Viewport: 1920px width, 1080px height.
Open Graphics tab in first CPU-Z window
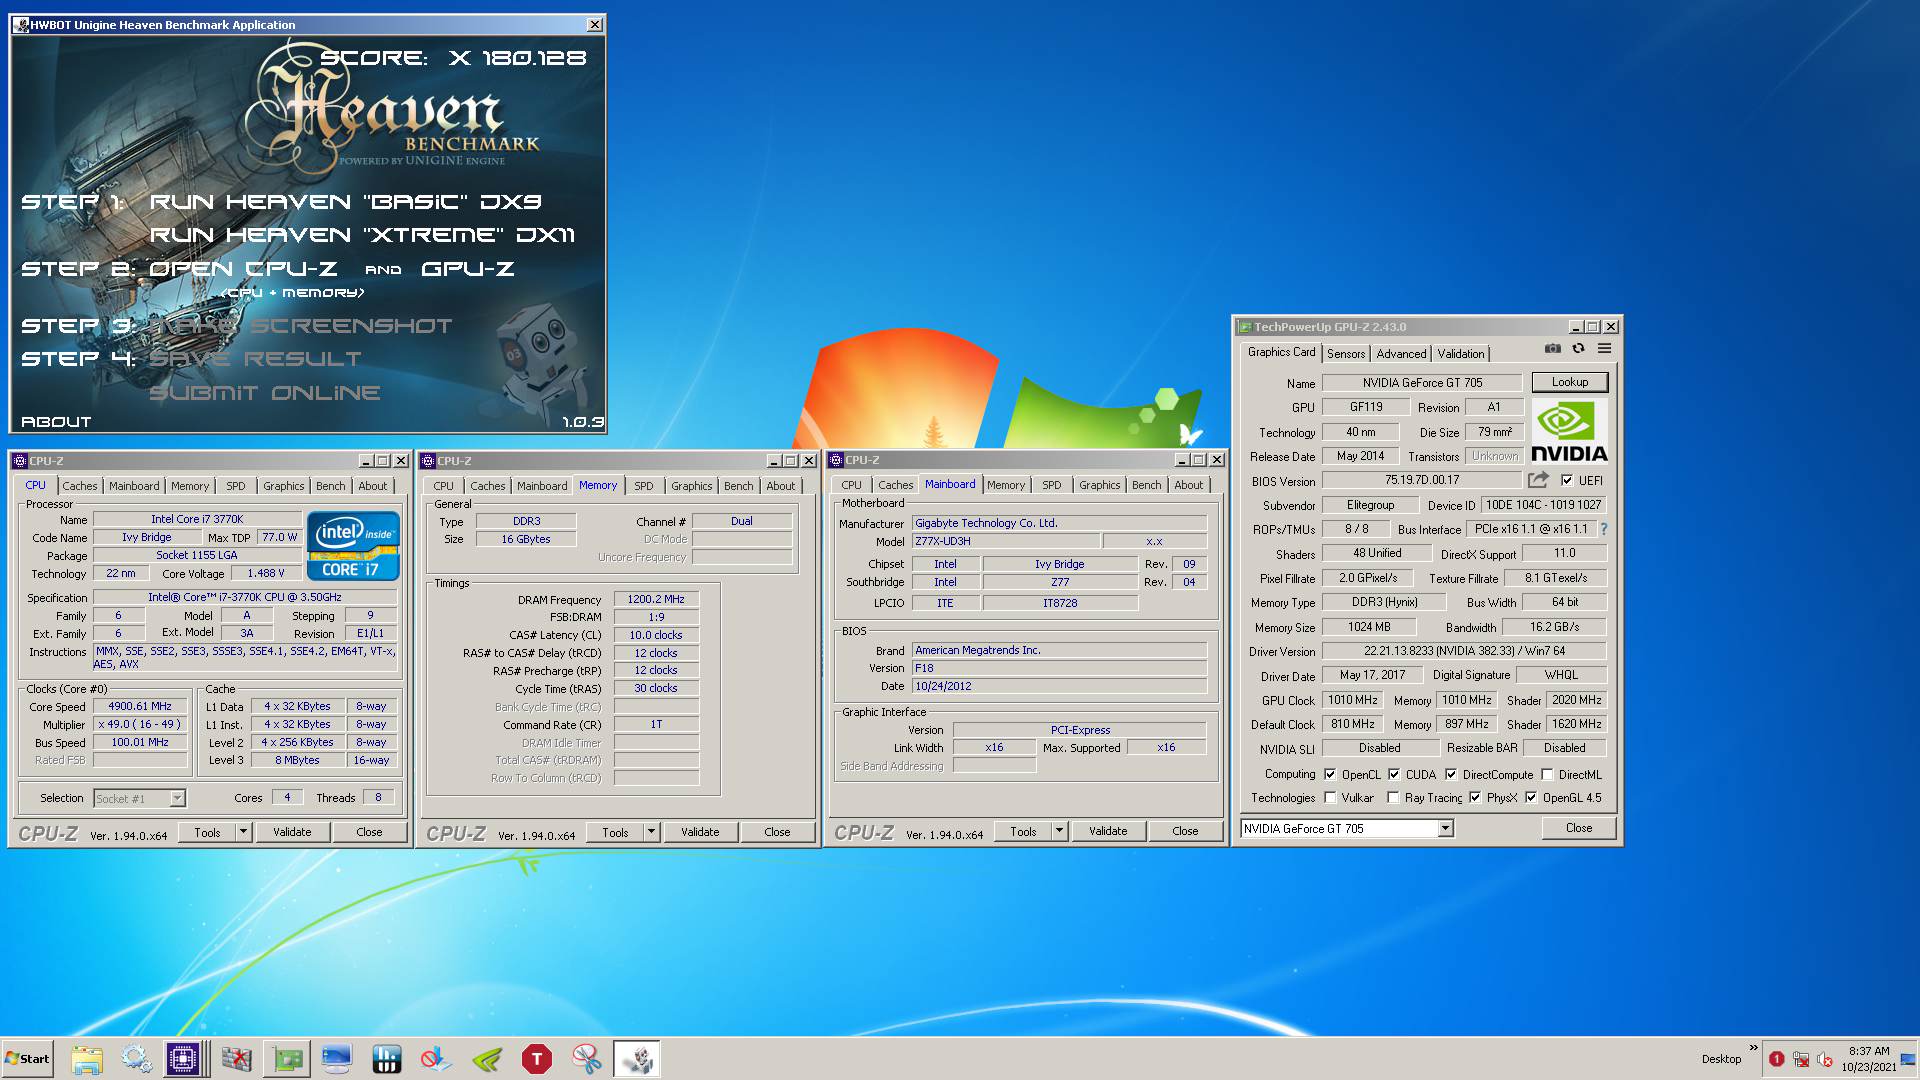[x=284, y=486]
